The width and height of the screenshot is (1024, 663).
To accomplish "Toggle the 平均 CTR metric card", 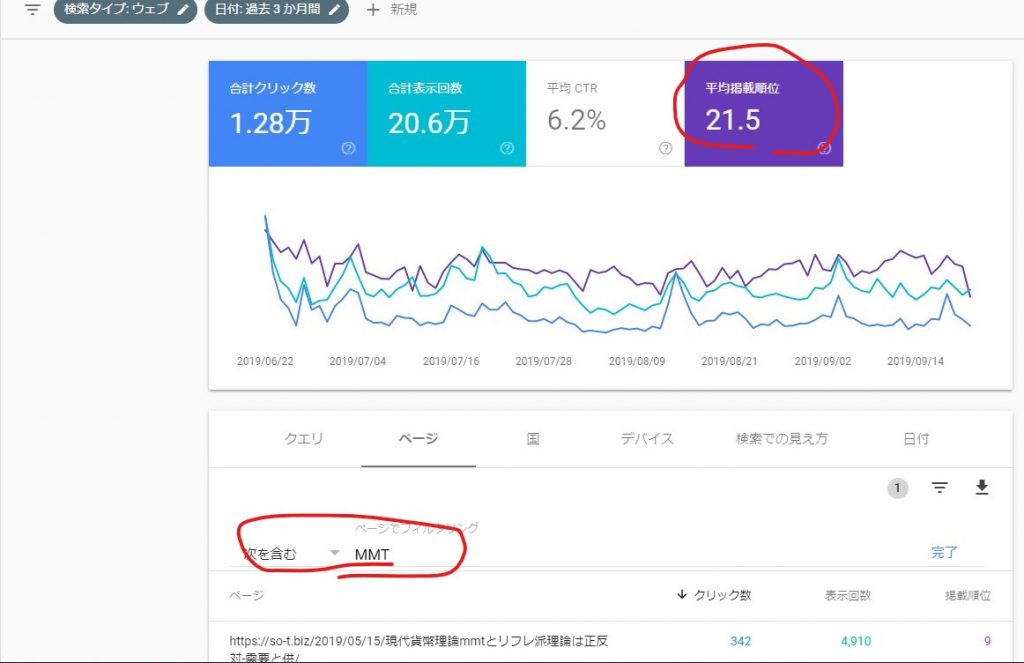I will click(x=605, y=114).
